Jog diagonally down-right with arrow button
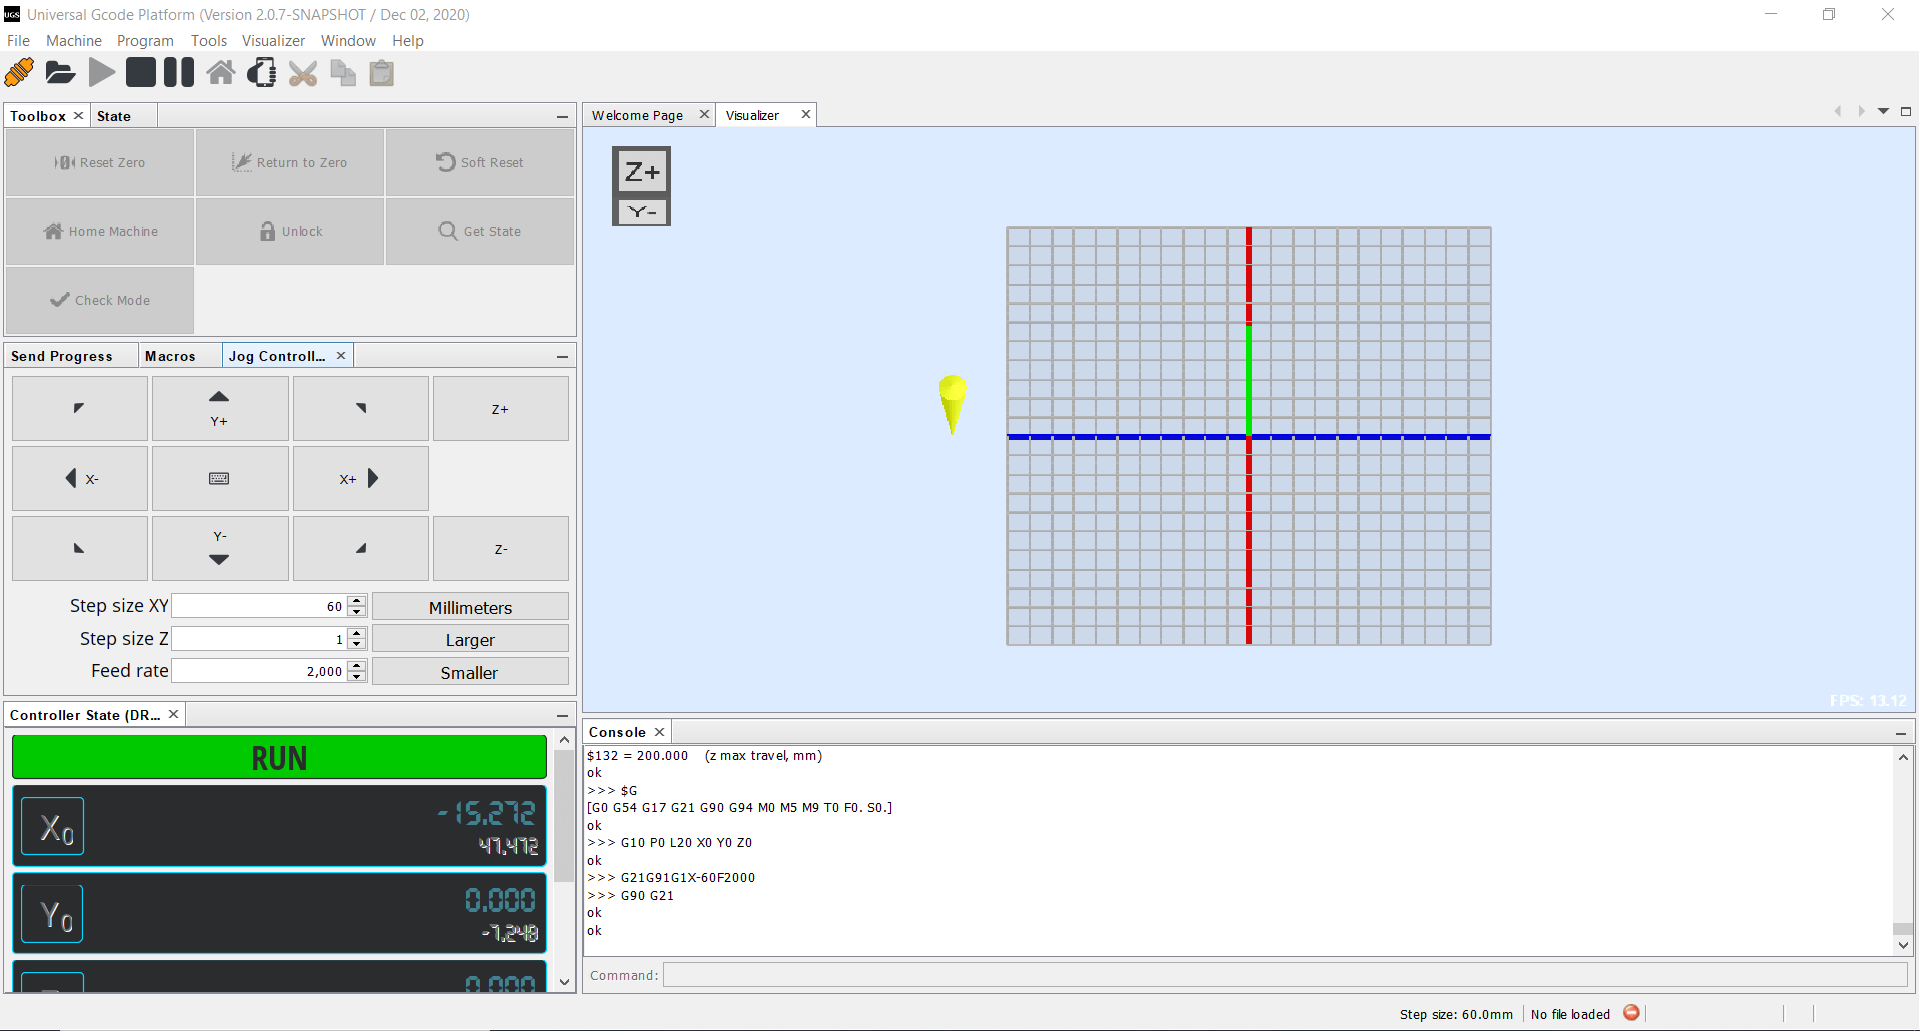The height and width of the screenshot is (1031, 1920). tap(361, 548)
